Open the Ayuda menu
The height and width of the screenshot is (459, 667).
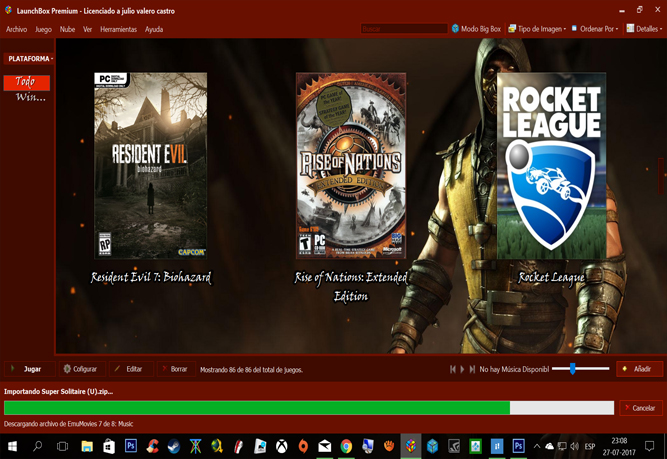click(x=154, y=29)
